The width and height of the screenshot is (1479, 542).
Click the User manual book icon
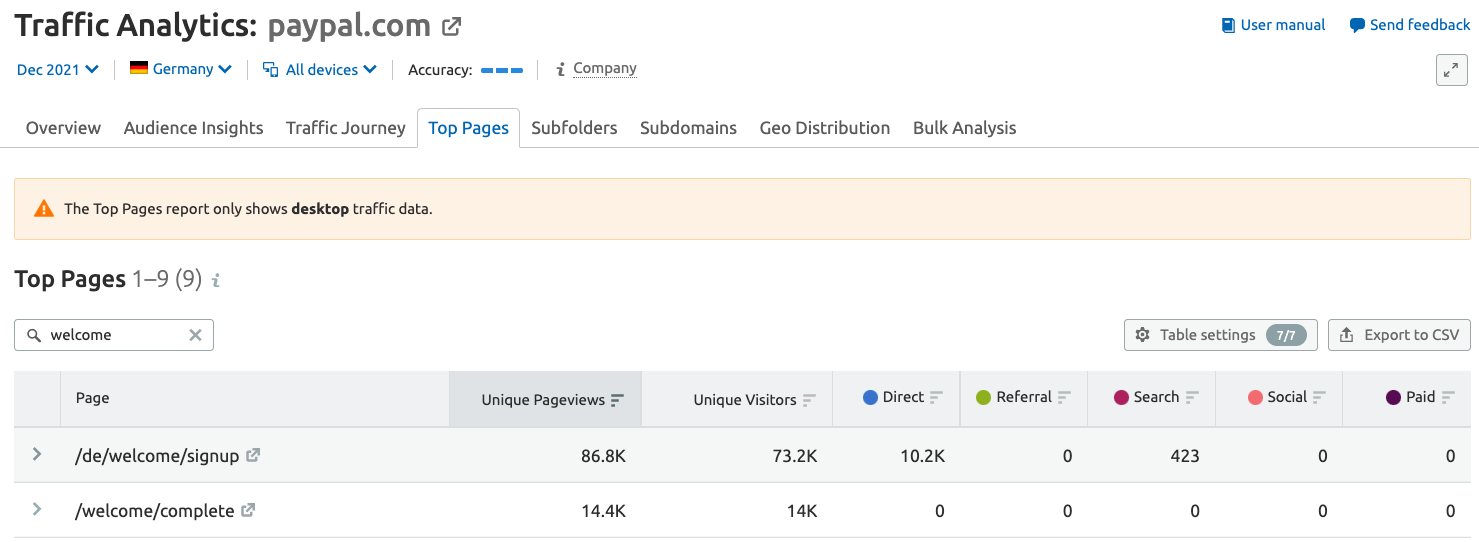click(1228, 25)
